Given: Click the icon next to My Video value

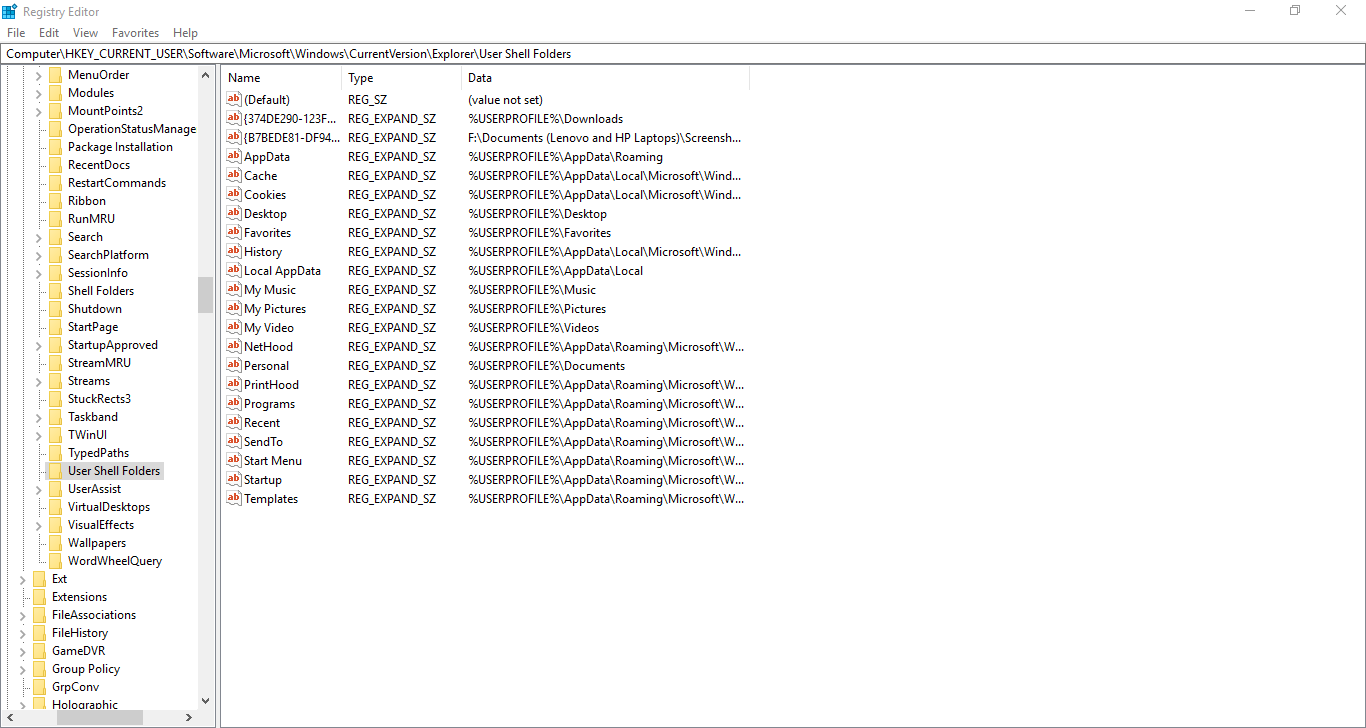Looking at the screenshot, I should (234, 327).
